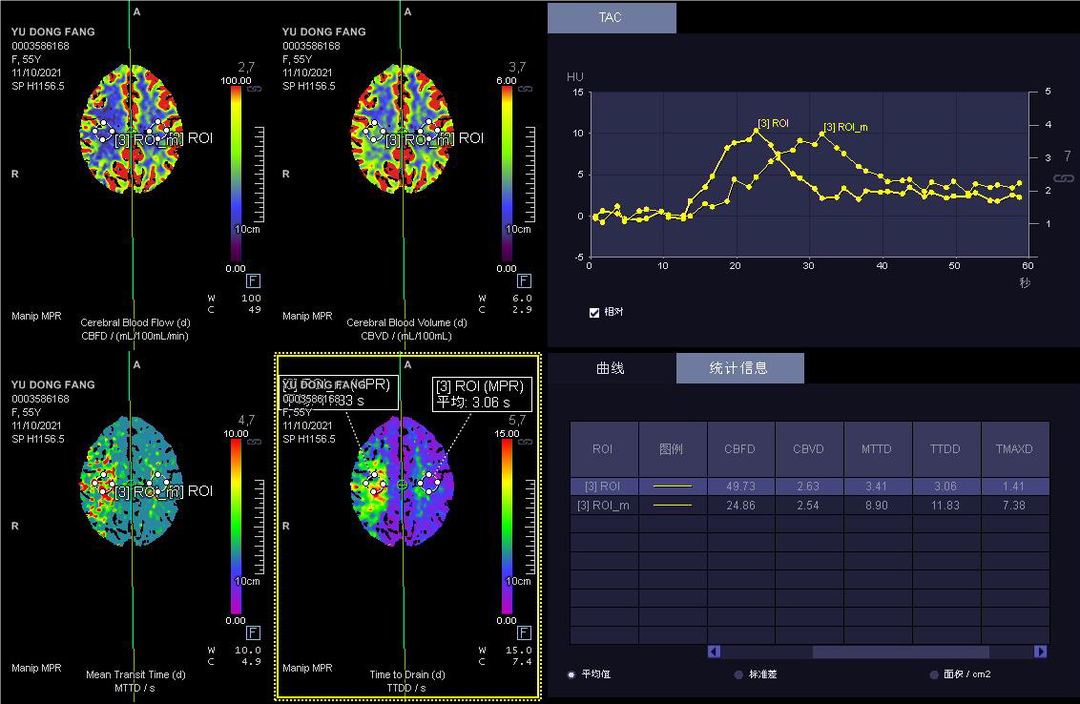This screenshot has height=704, width=1080.
Task: Click the CBVD column header
Action: 809,449
